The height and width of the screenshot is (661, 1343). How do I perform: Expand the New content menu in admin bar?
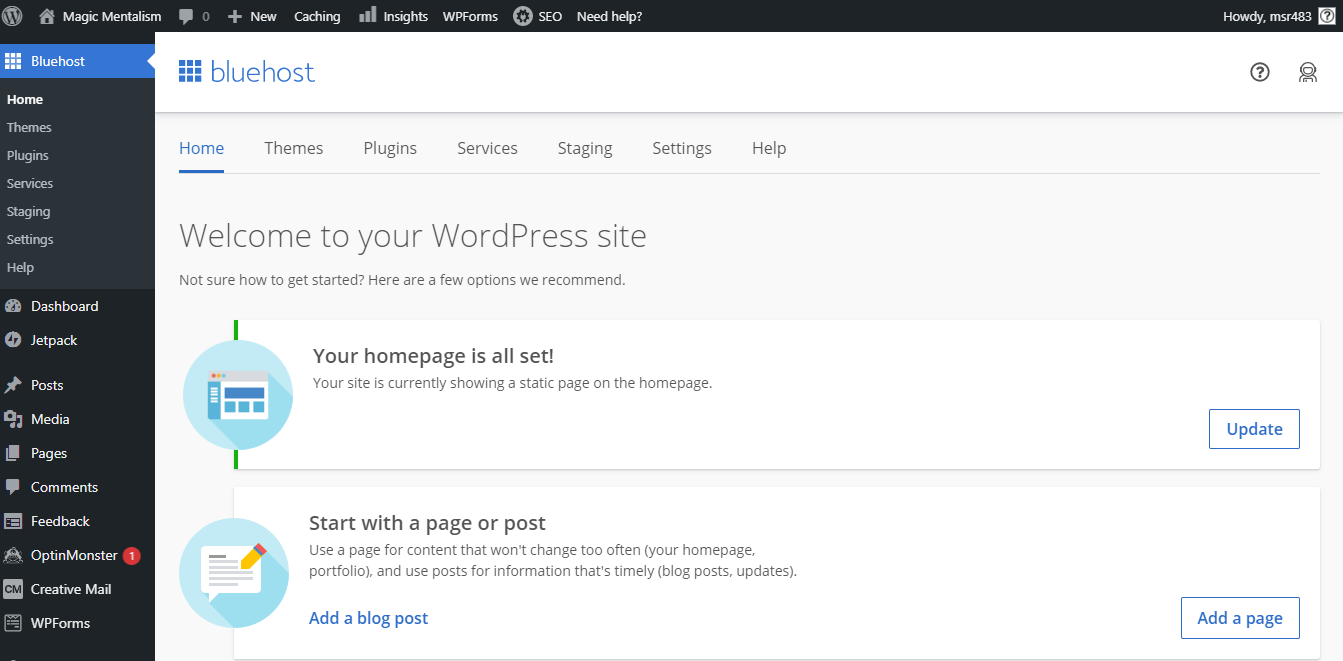[x=252, y=16]
